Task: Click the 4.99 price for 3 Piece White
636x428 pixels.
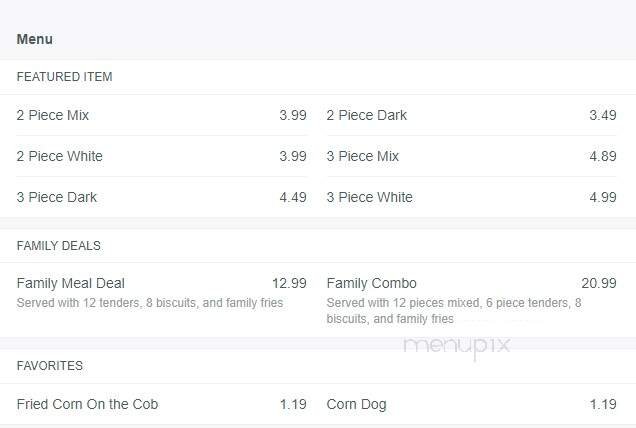Action: click(x=603, y=197)
